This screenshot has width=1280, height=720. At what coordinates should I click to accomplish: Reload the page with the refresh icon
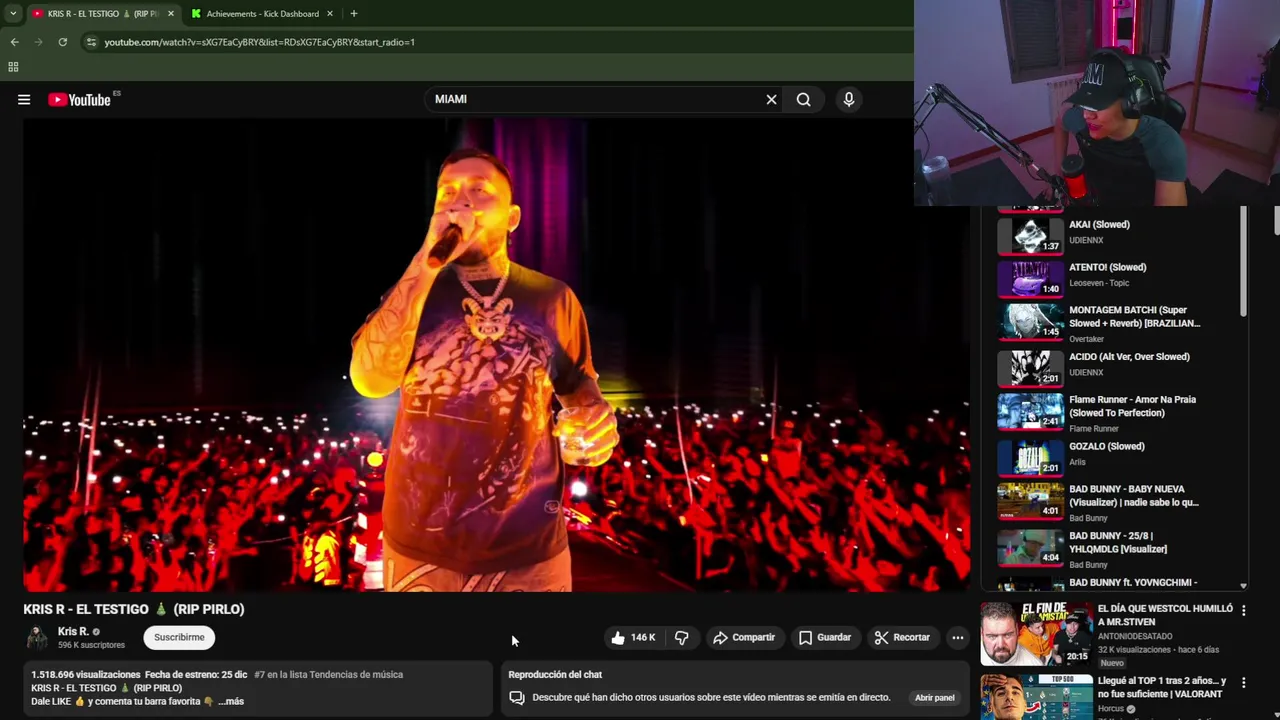click(x=62, y=42)
